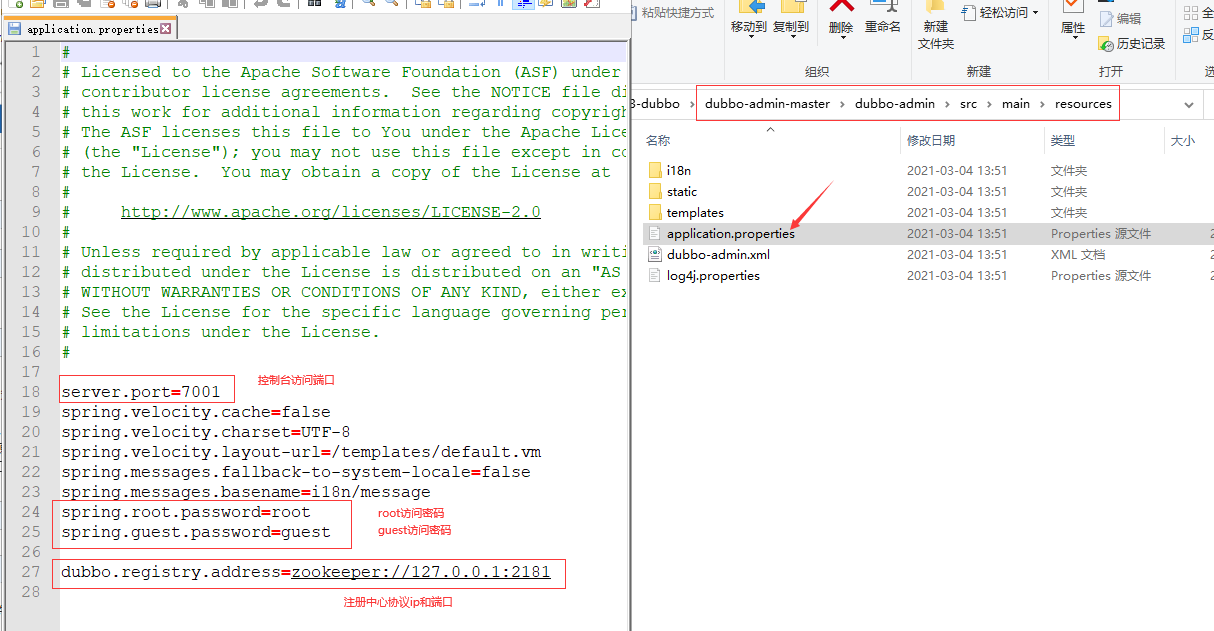Click the application.properties file icon
Viewport: 1214px width, 631px height.
point(655,233)
